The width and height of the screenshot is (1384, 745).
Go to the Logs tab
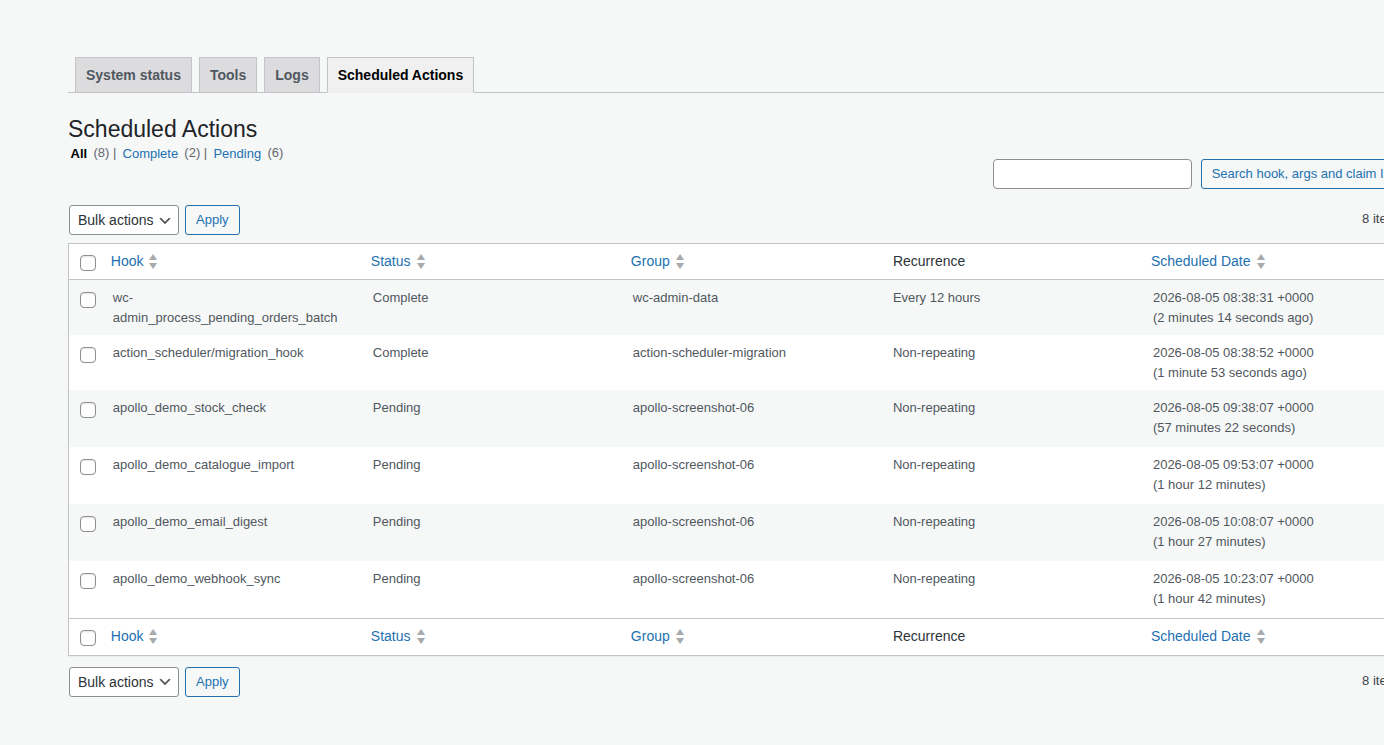coord(292,75)
